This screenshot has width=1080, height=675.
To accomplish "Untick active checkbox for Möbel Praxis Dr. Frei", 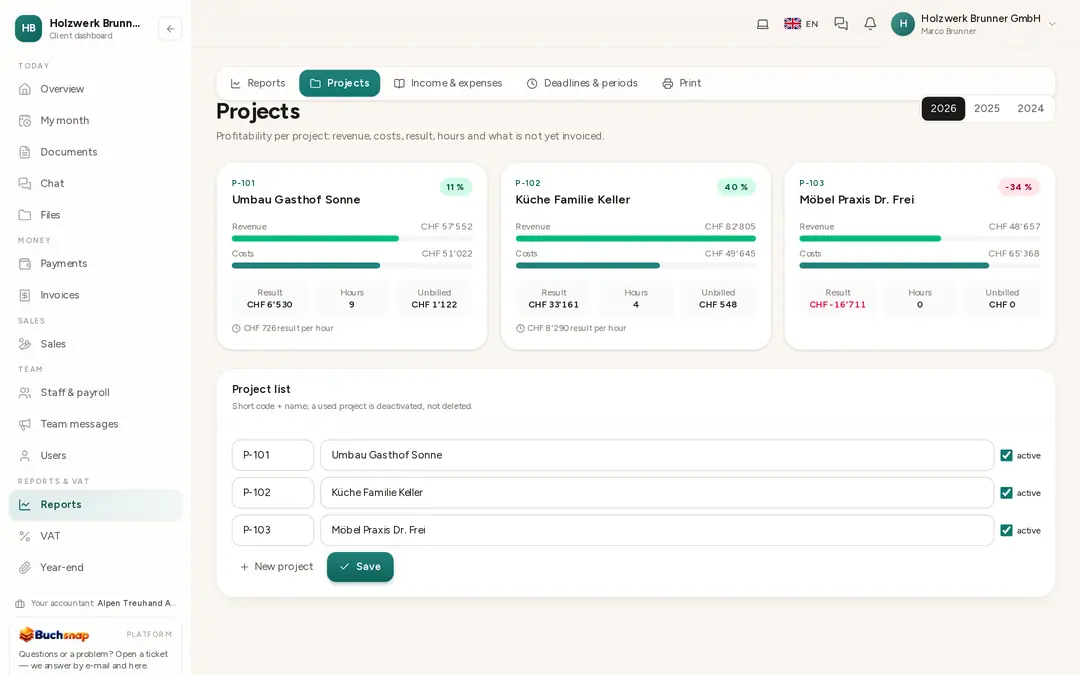I will click(1006, 530).
